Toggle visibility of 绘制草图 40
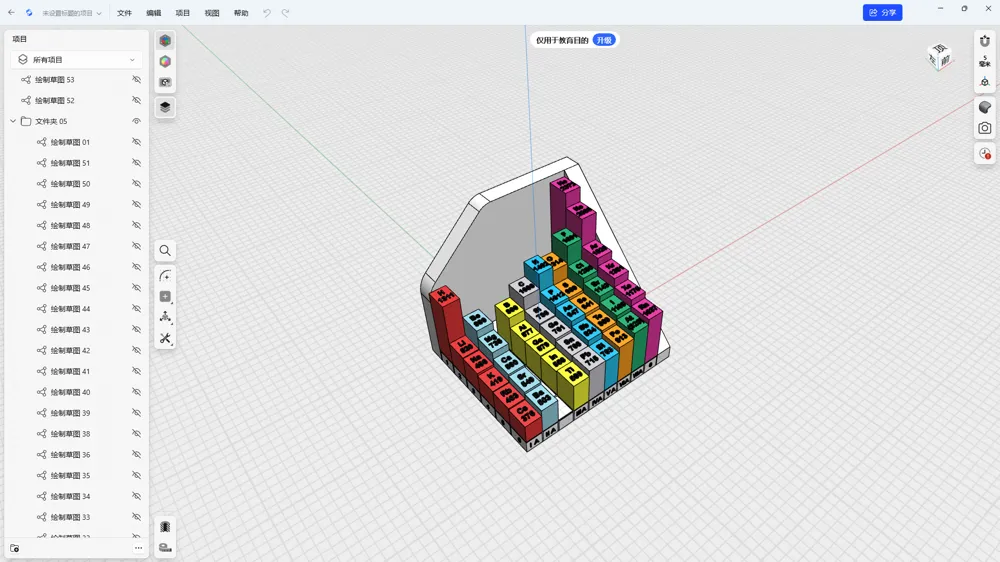 (x=136, y=392)
